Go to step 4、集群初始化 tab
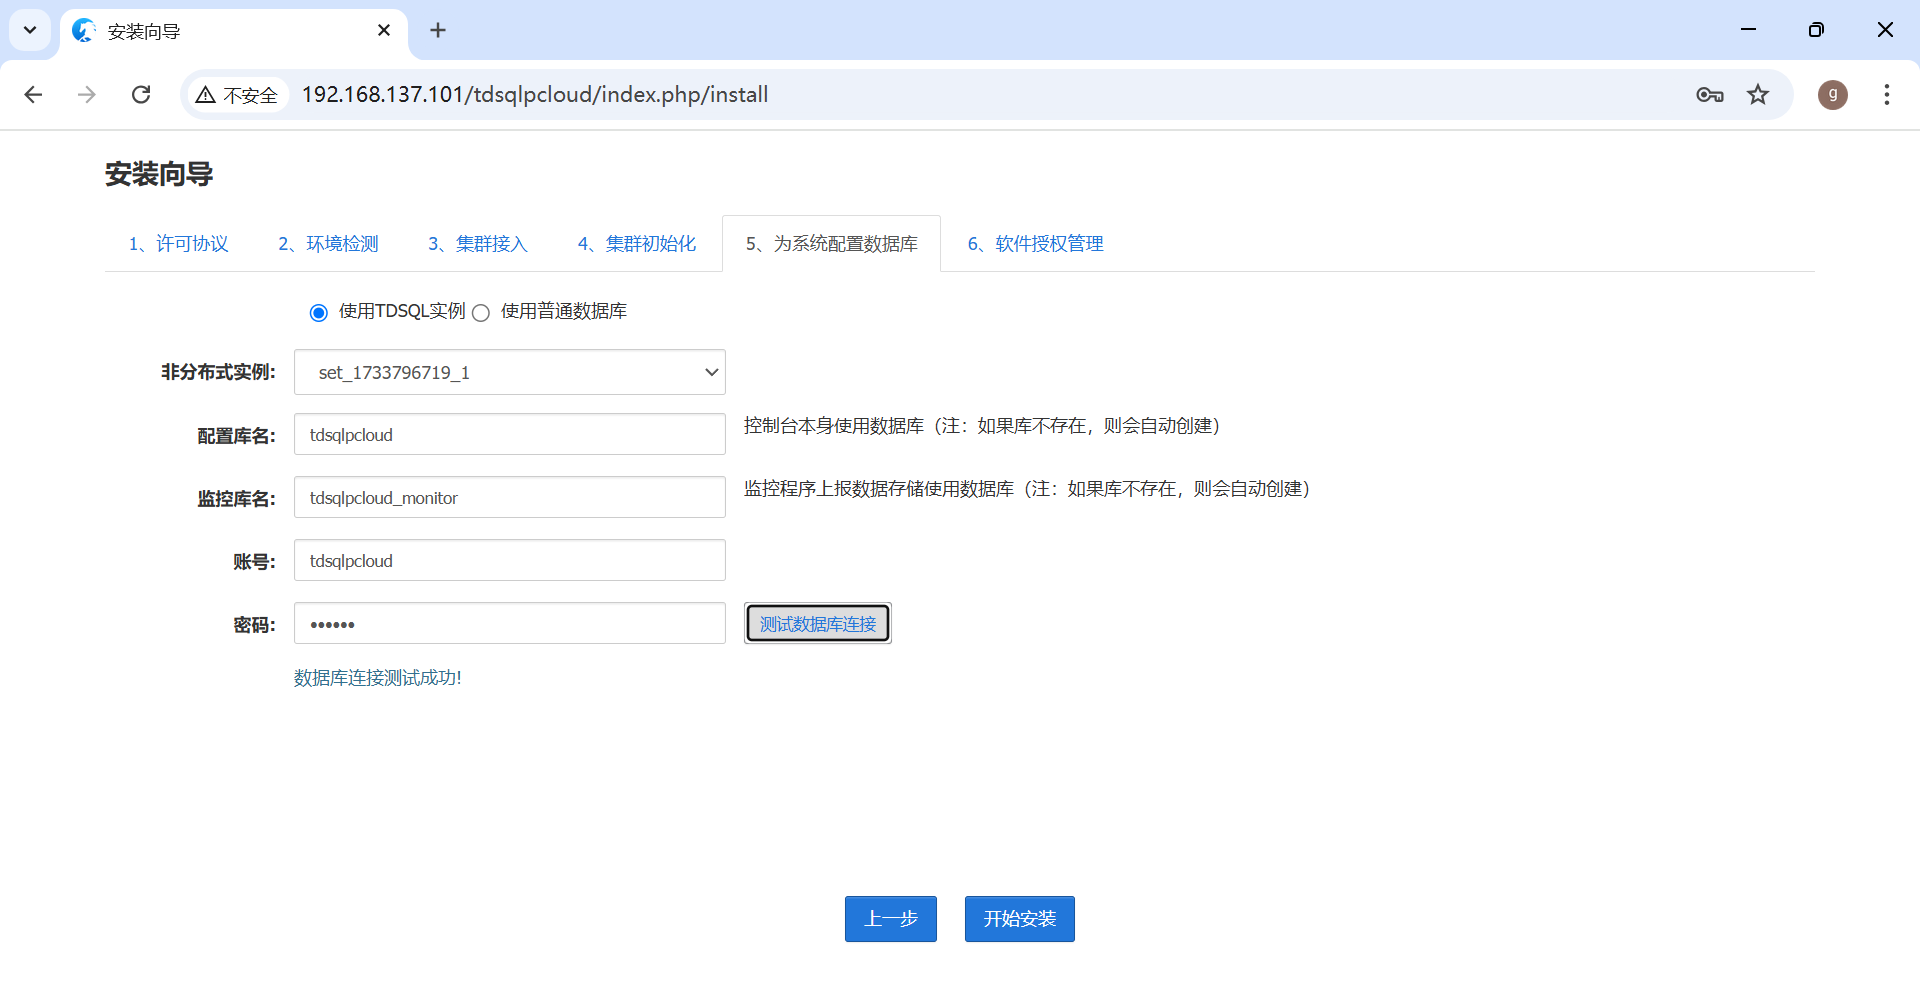Screen dimensions: 1920x1008 [637, 244]
